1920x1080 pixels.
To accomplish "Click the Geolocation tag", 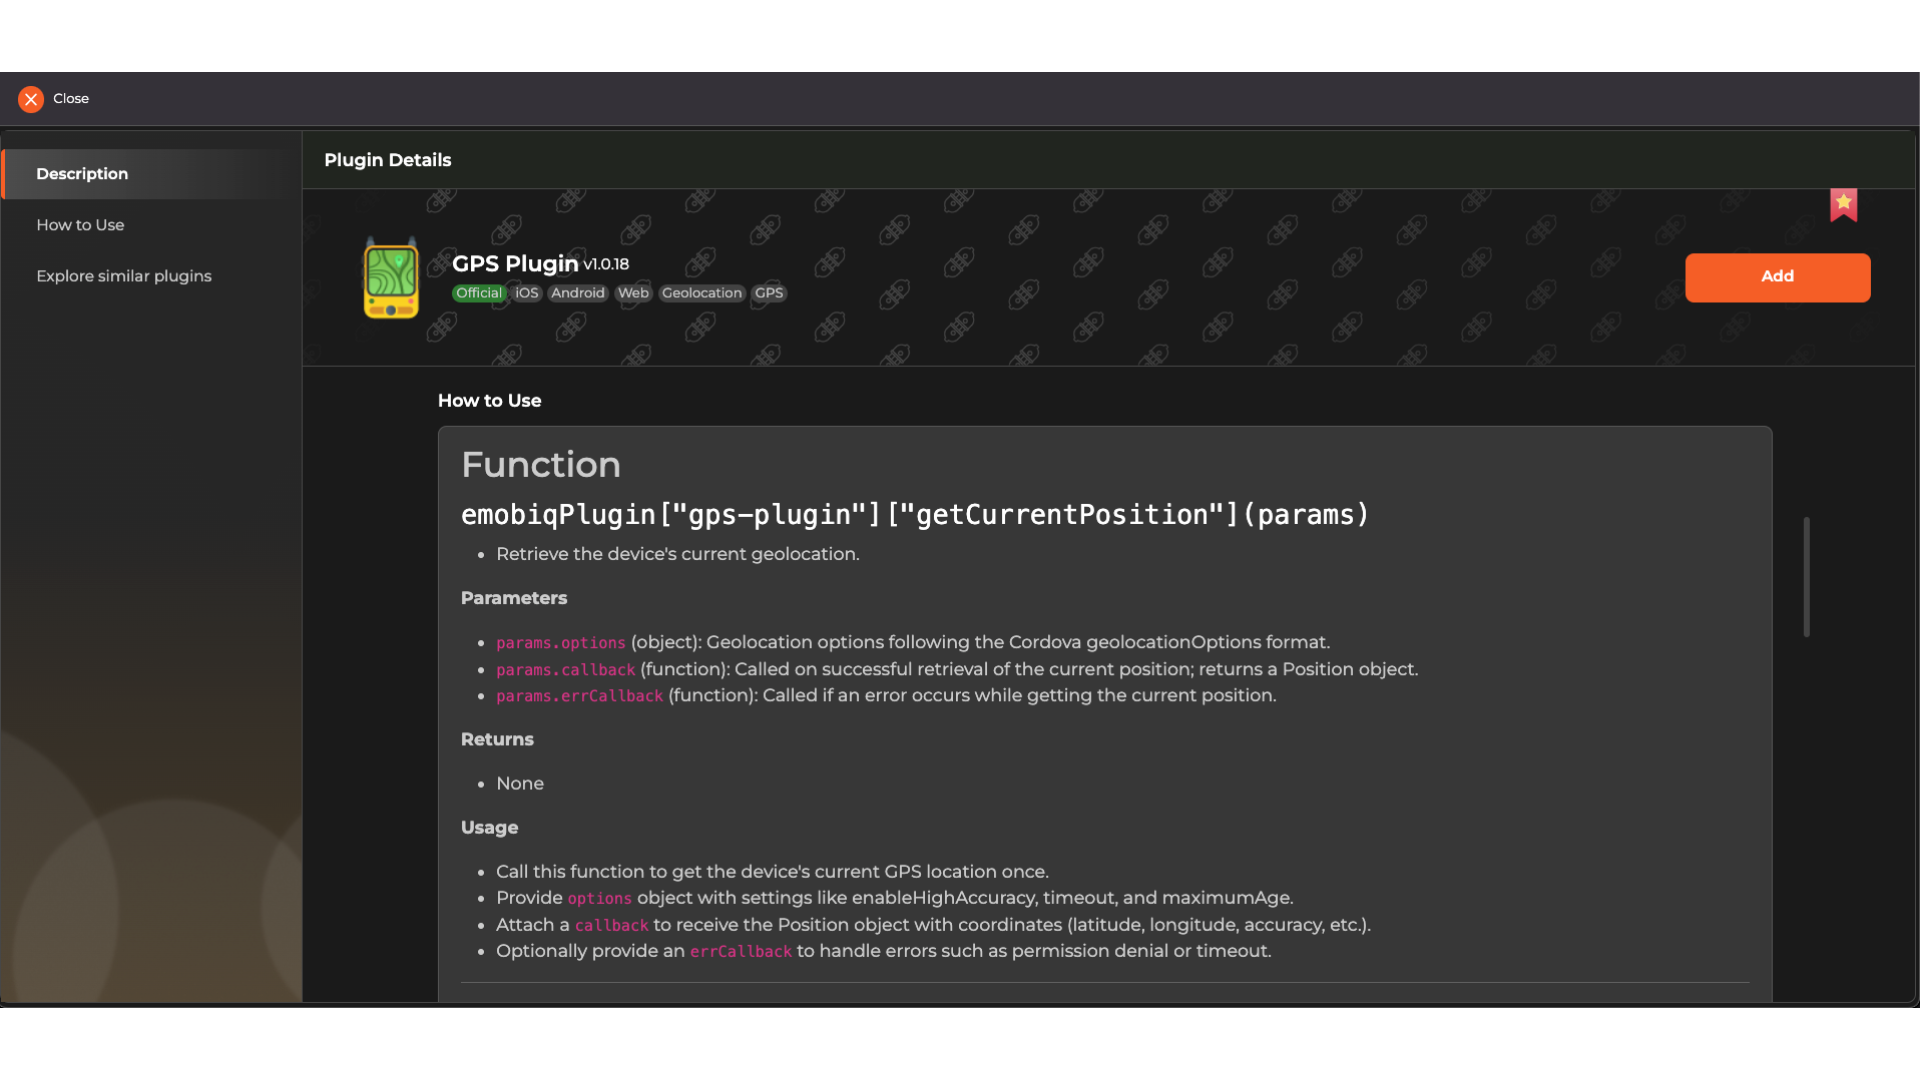I will tap(702, 293).
